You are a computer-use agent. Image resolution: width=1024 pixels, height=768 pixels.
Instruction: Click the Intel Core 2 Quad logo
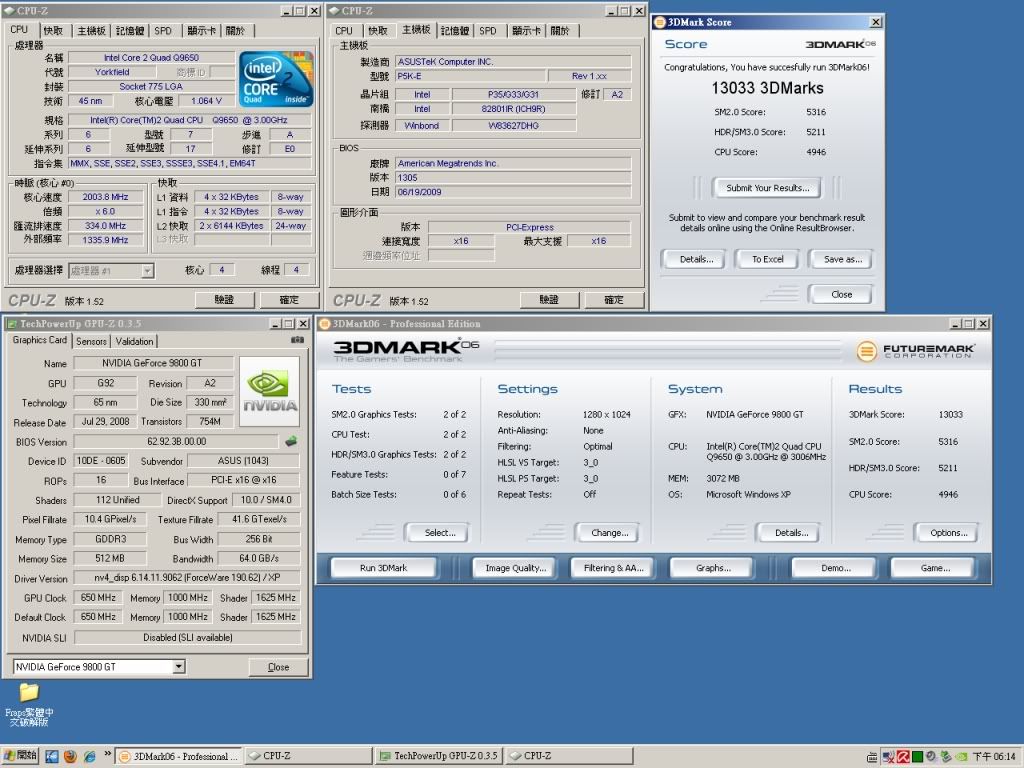[276, 79]
